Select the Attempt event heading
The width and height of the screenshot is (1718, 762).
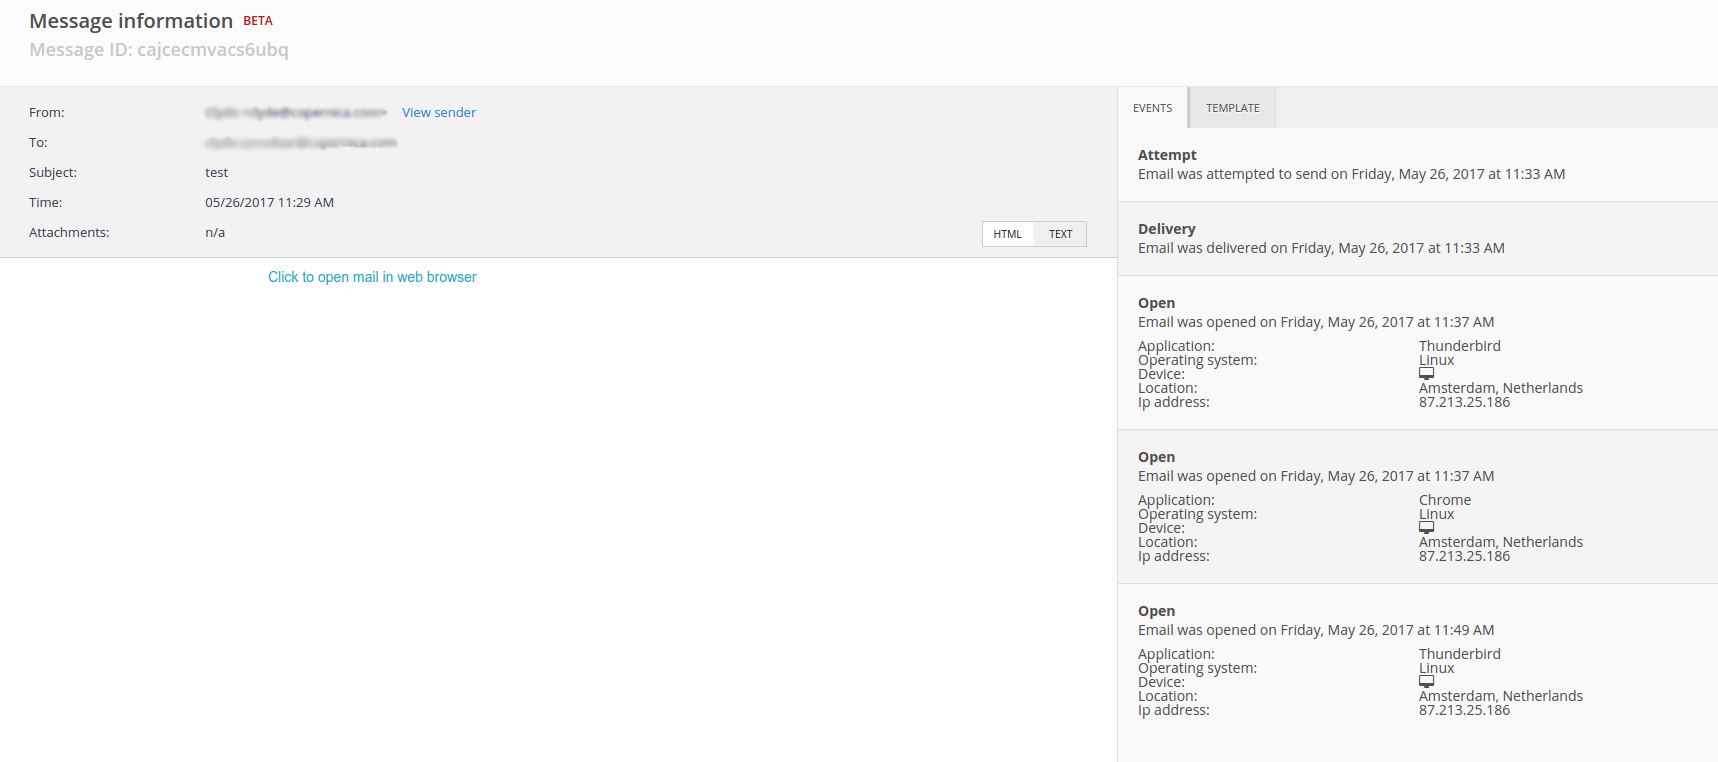(1167, 155)
